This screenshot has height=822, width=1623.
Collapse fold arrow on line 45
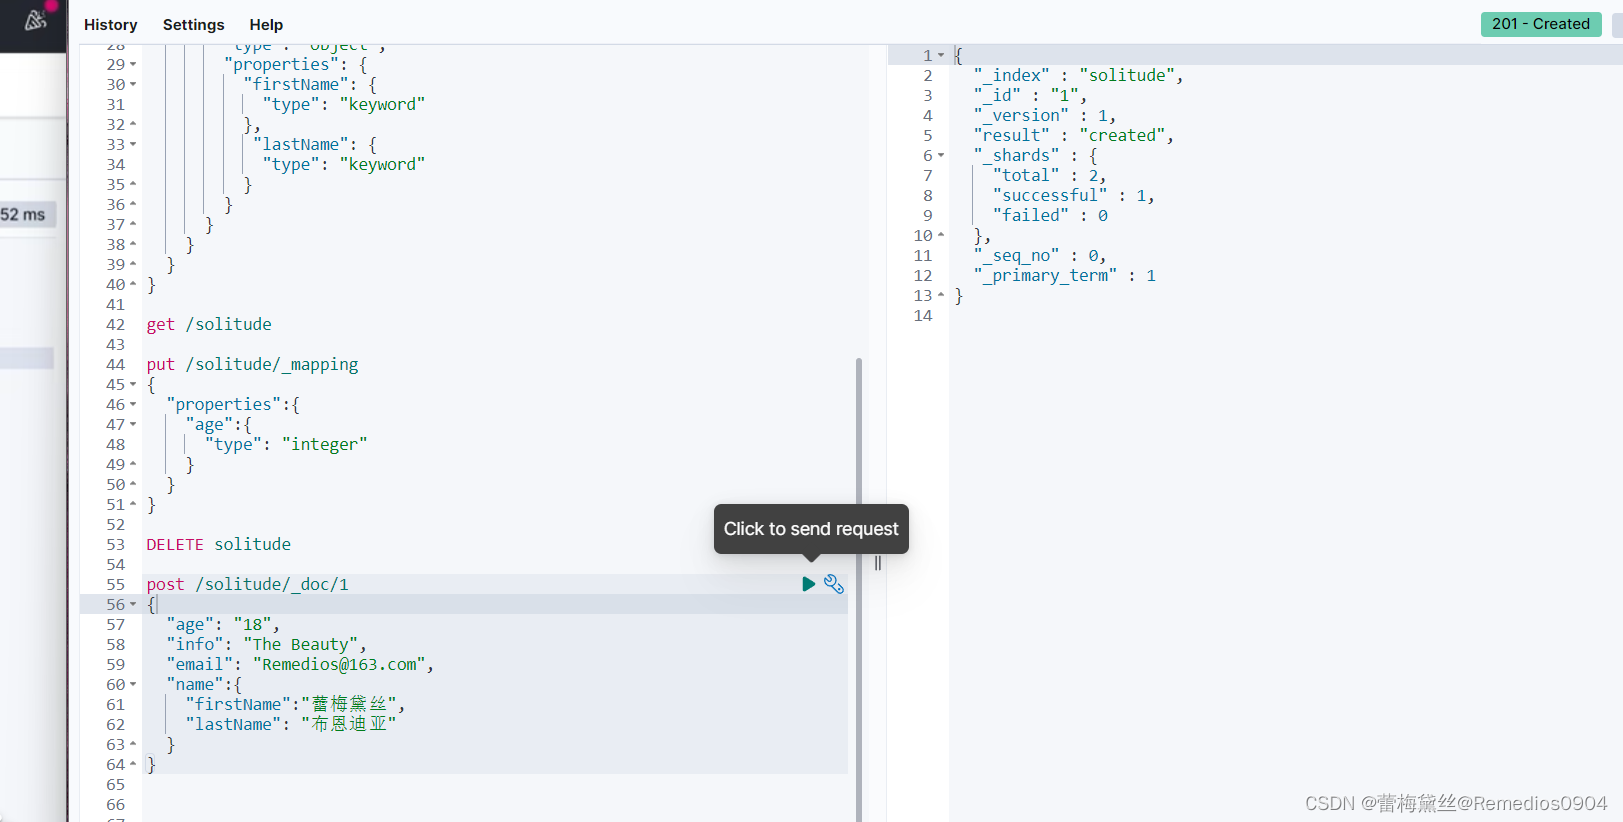[x=133, y=385]
